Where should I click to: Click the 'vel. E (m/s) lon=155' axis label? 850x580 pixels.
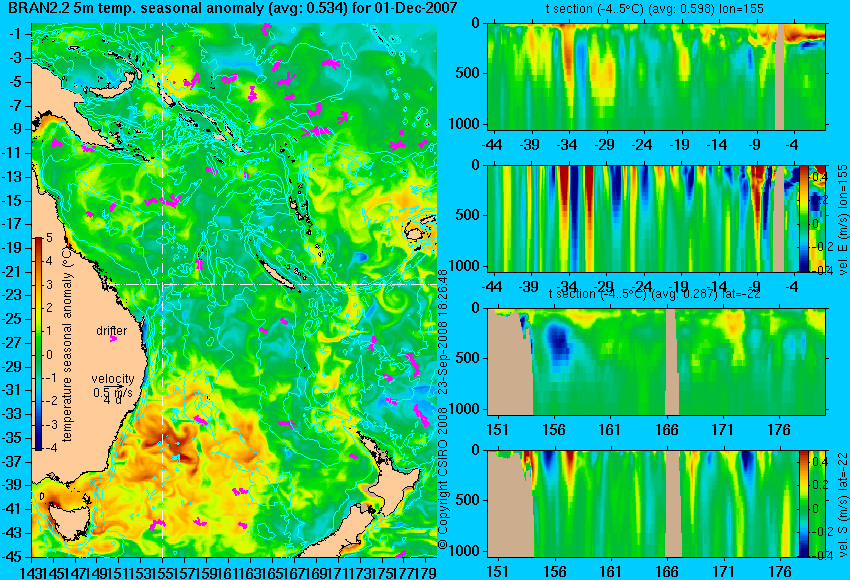(842, 220)
